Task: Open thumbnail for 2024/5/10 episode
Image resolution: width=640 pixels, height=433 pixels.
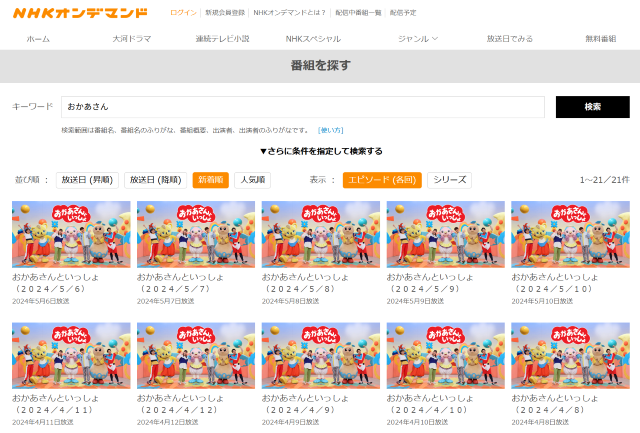Action: tap(571, 234)
